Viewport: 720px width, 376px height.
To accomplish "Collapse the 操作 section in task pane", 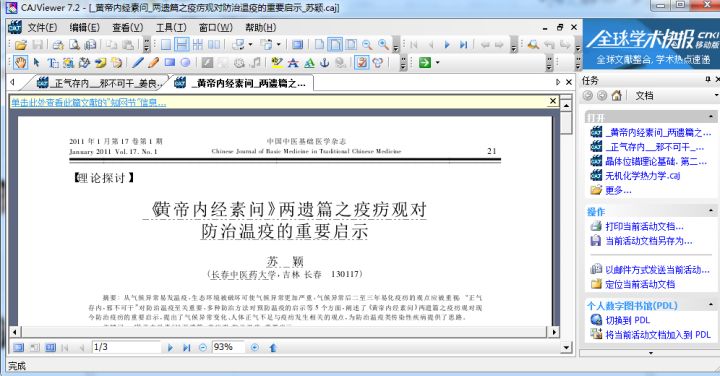I will (711, 211).
